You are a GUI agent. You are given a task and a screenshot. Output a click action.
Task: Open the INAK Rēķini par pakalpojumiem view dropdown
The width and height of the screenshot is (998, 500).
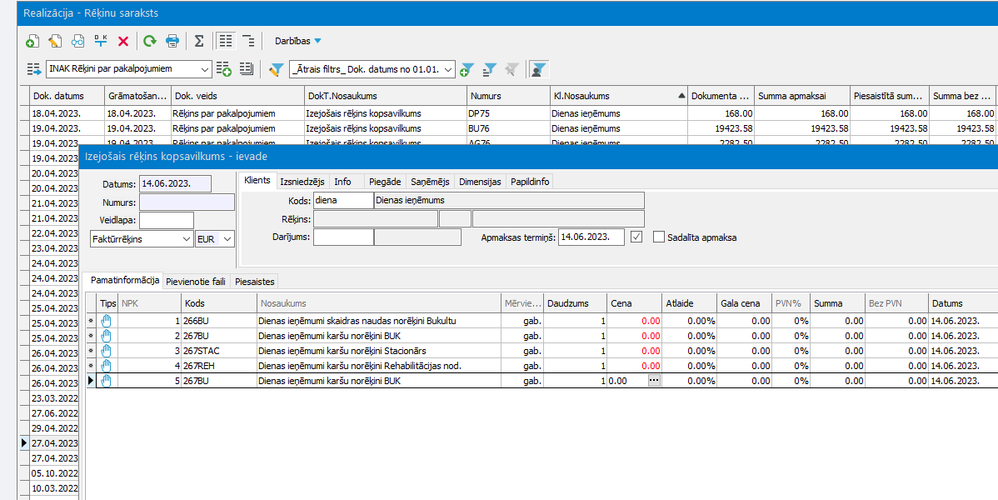pos(205,69)
